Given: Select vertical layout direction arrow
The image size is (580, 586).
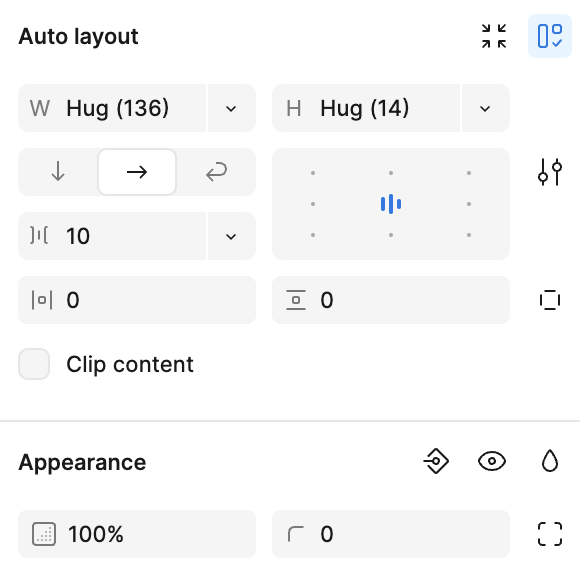Looking at the screenshot, I should pos(58,172).
